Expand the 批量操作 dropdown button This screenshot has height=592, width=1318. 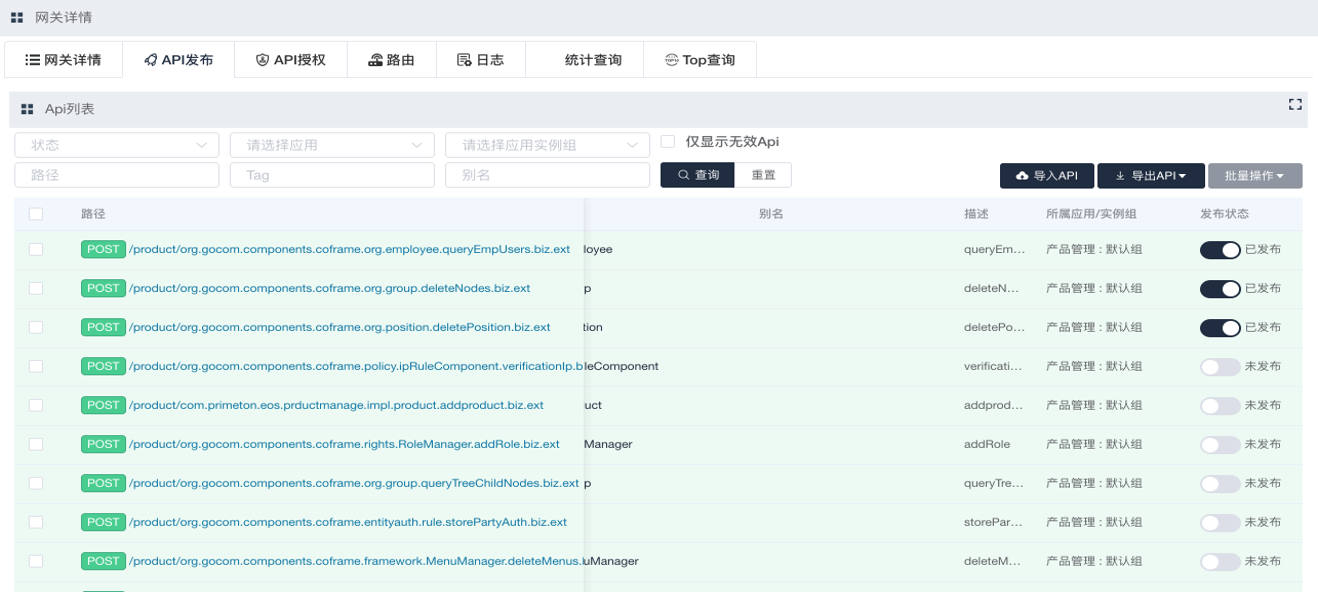(x=1254, y=176)
